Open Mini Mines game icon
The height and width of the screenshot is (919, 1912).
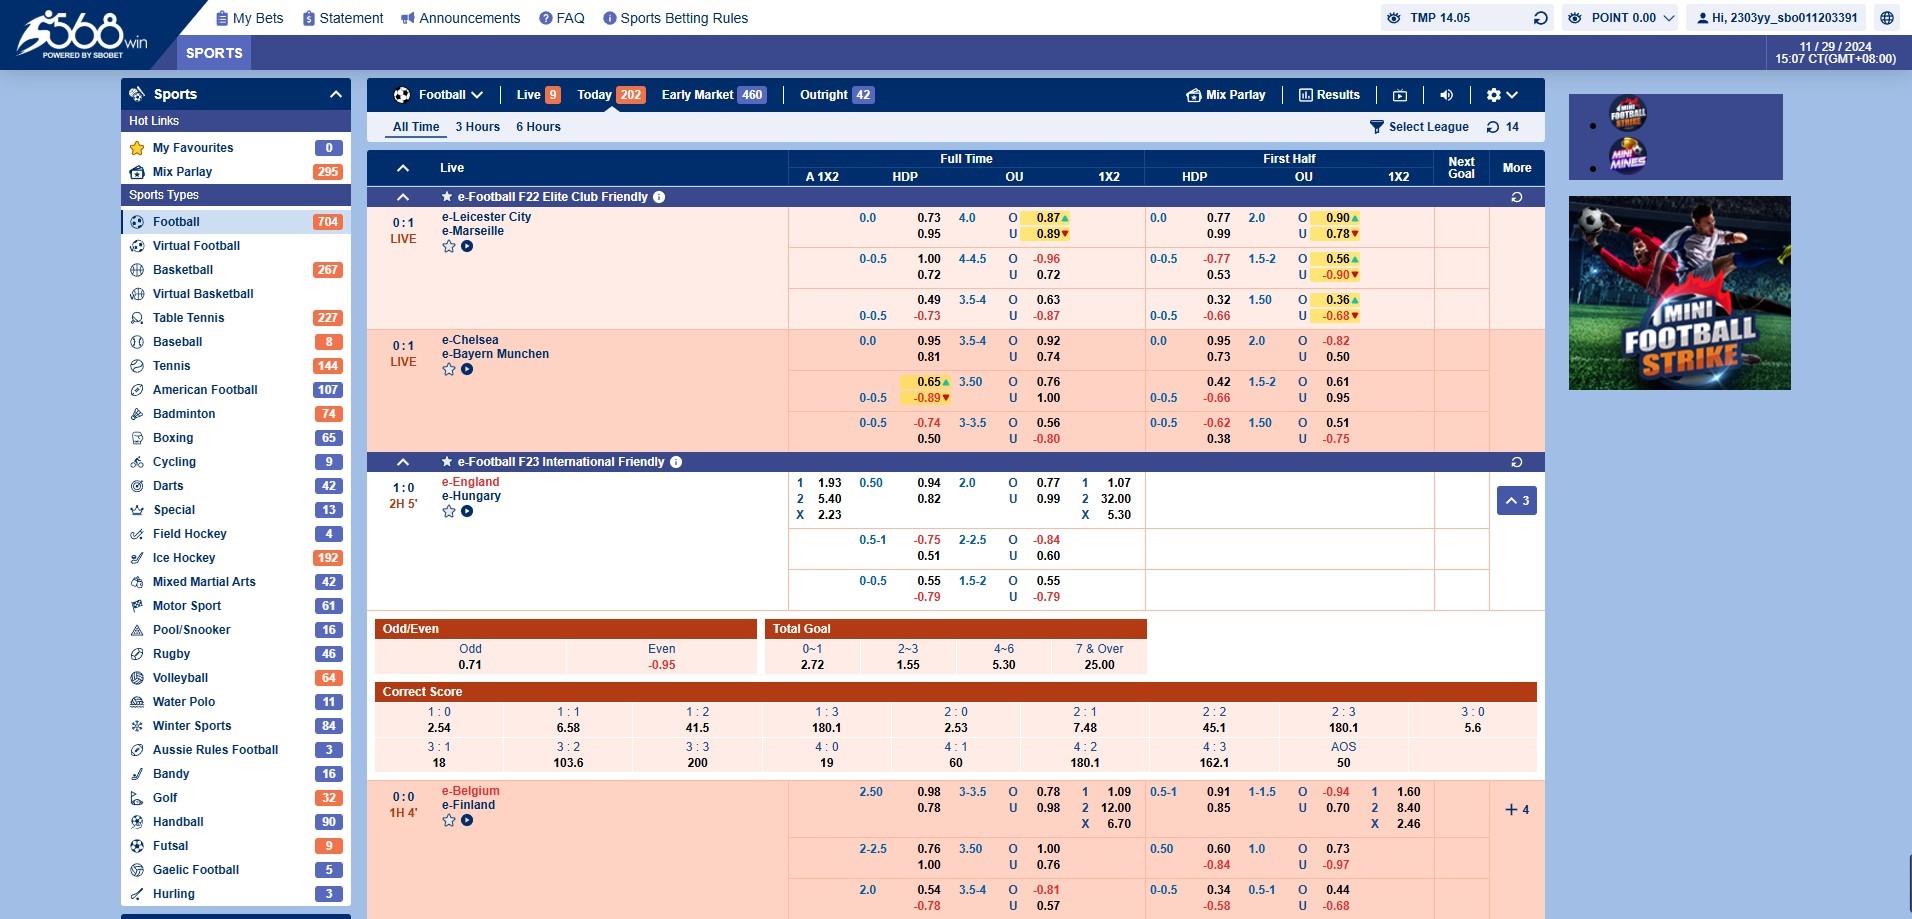tap(1628, 156)
